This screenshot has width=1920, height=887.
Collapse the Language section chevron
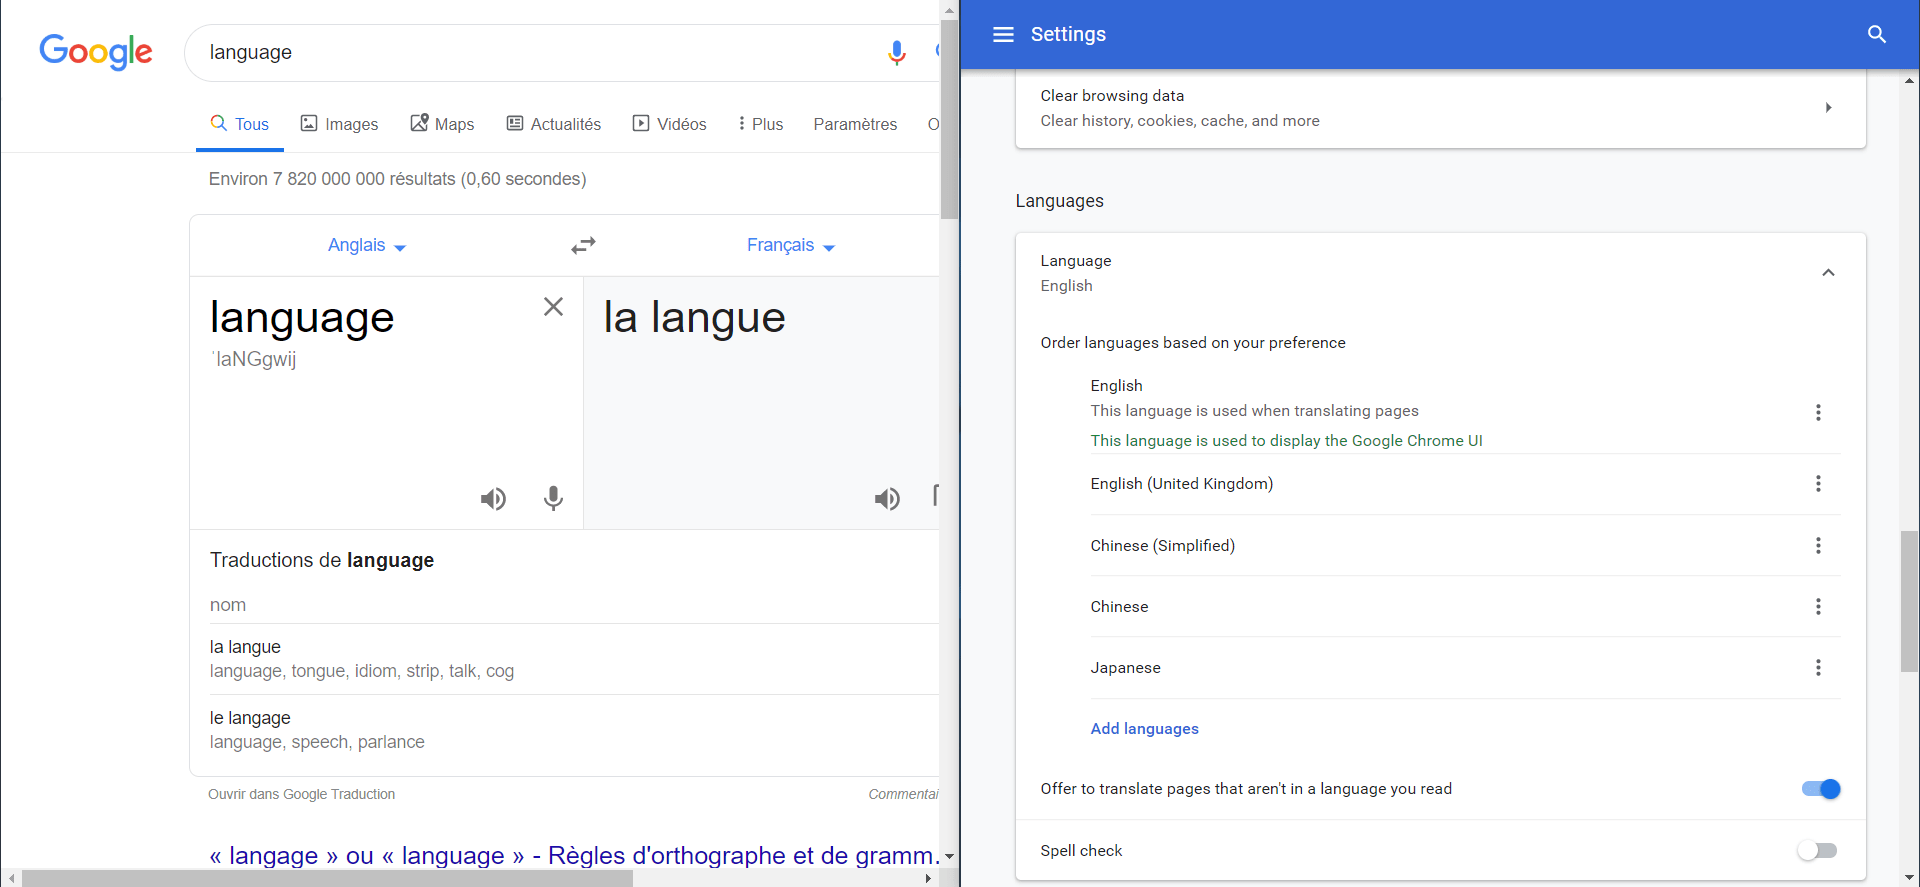pos(1828,273)
